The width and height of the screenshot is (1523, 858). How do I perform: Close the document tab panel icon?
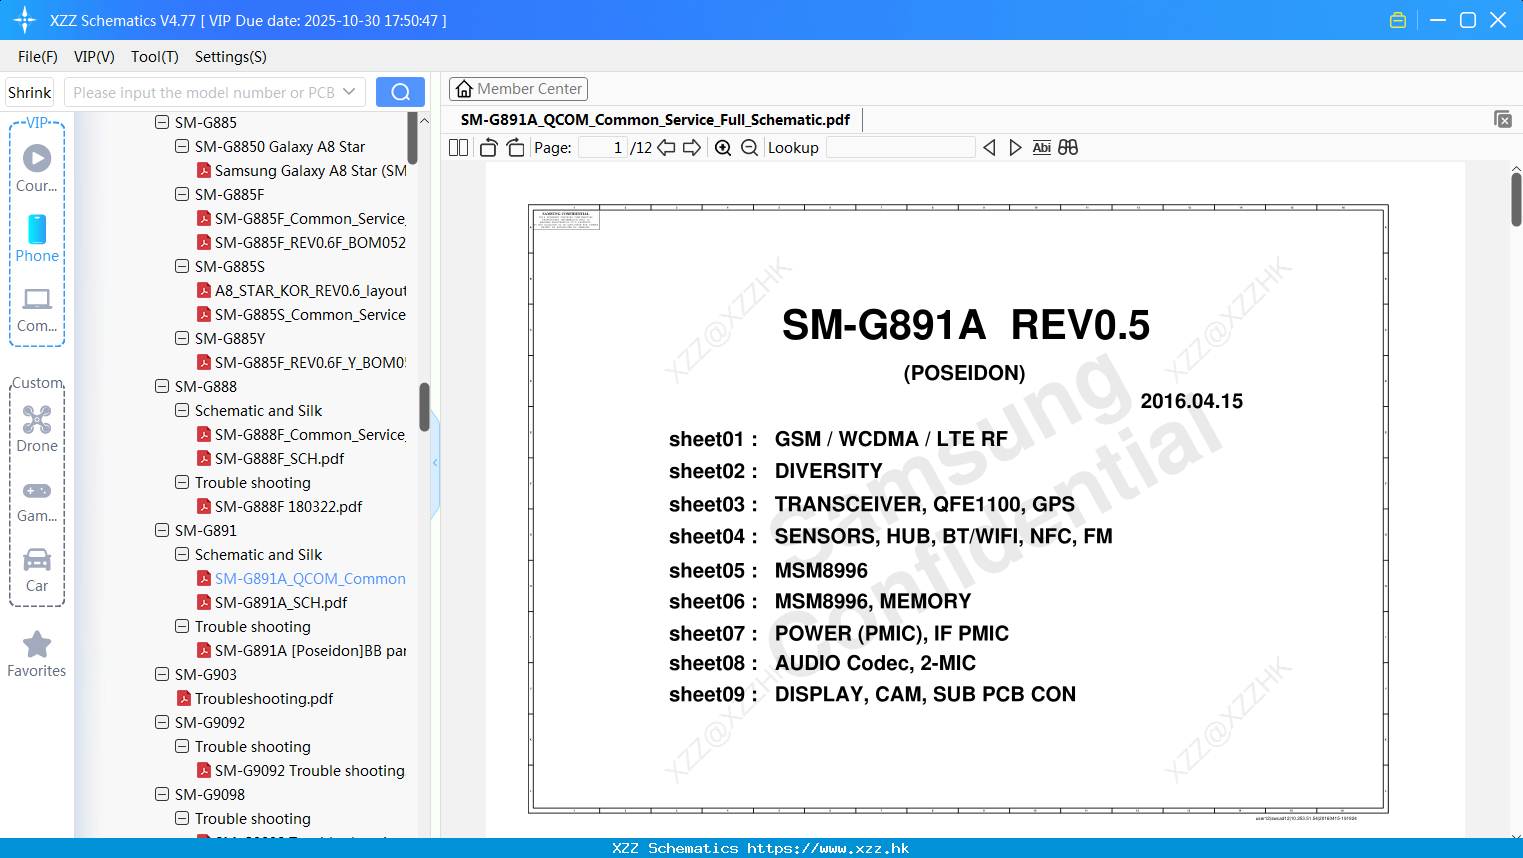point(1502,119)
